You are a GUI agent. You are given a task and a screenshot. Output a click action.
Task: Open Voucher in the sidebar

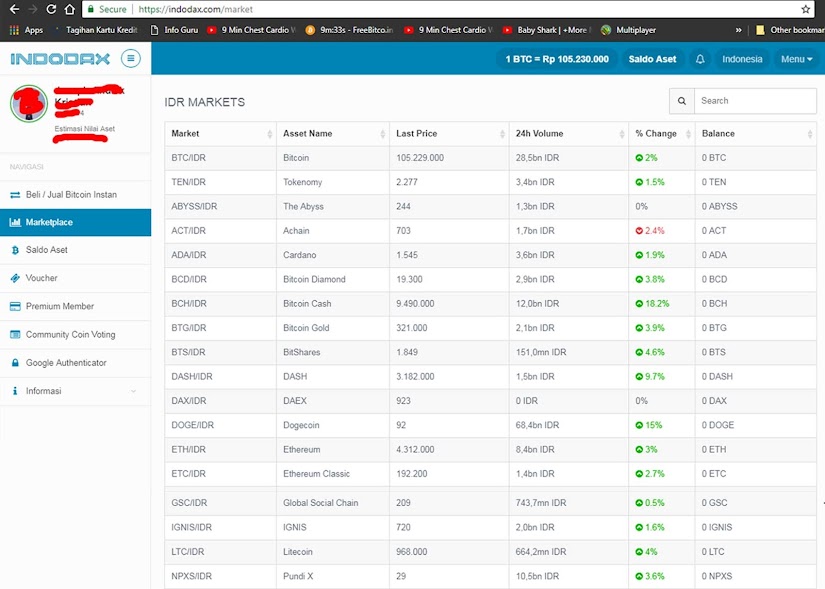click(75, 278)
